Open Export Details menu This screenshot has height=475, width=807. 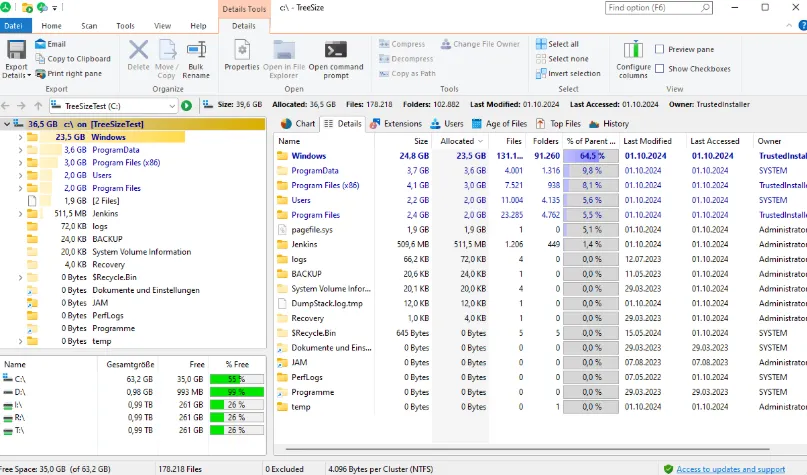[x=16, y=60]
